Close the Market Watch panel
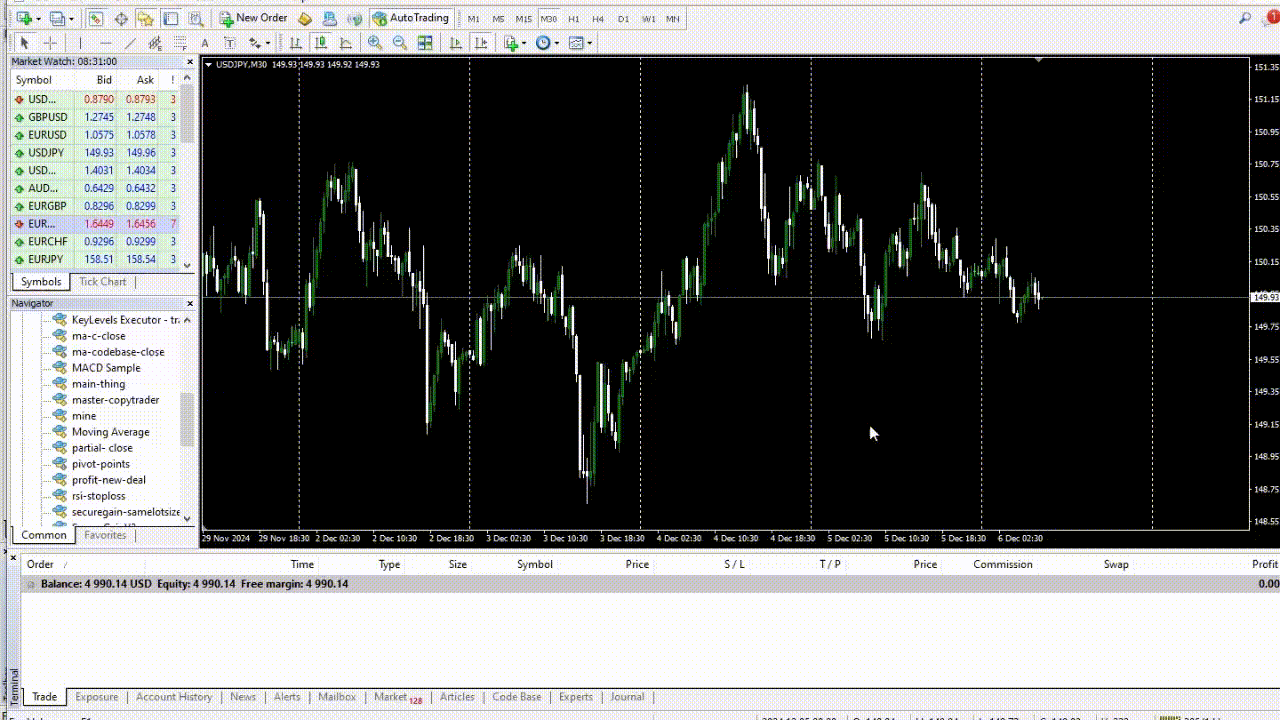The width and height of the screenshot is (1280, 720). click(190, 61)
